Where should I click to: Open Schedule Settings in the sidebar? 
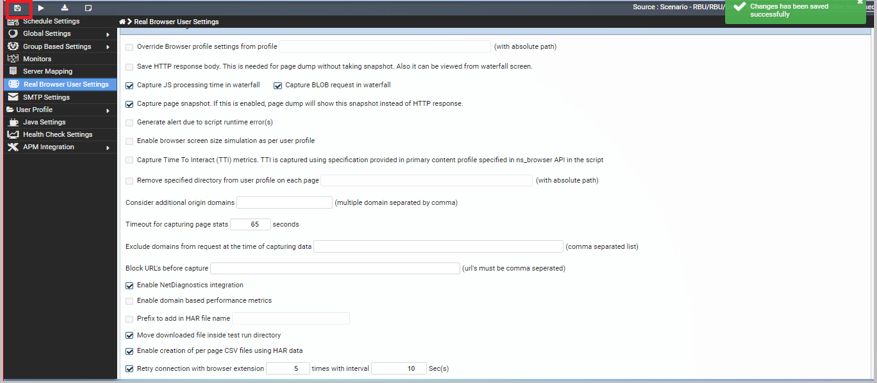pyautogui.click(x=51, y=21)
